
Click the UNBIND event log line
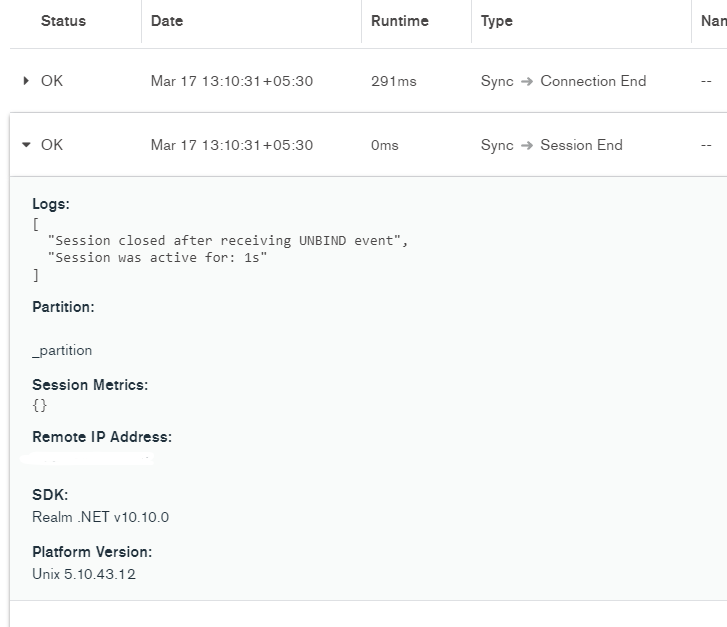tap(228, 241)
